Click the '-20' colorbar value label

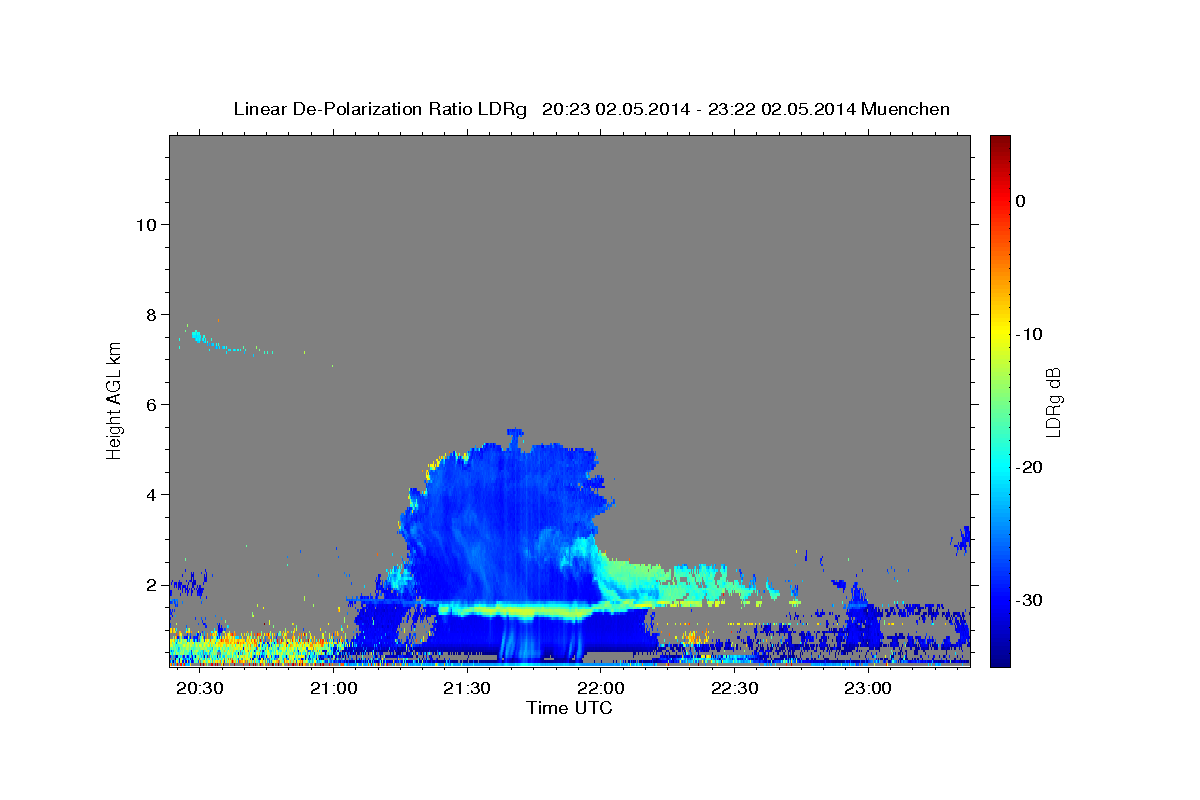pyautogui.click(x=1030, y=467)
